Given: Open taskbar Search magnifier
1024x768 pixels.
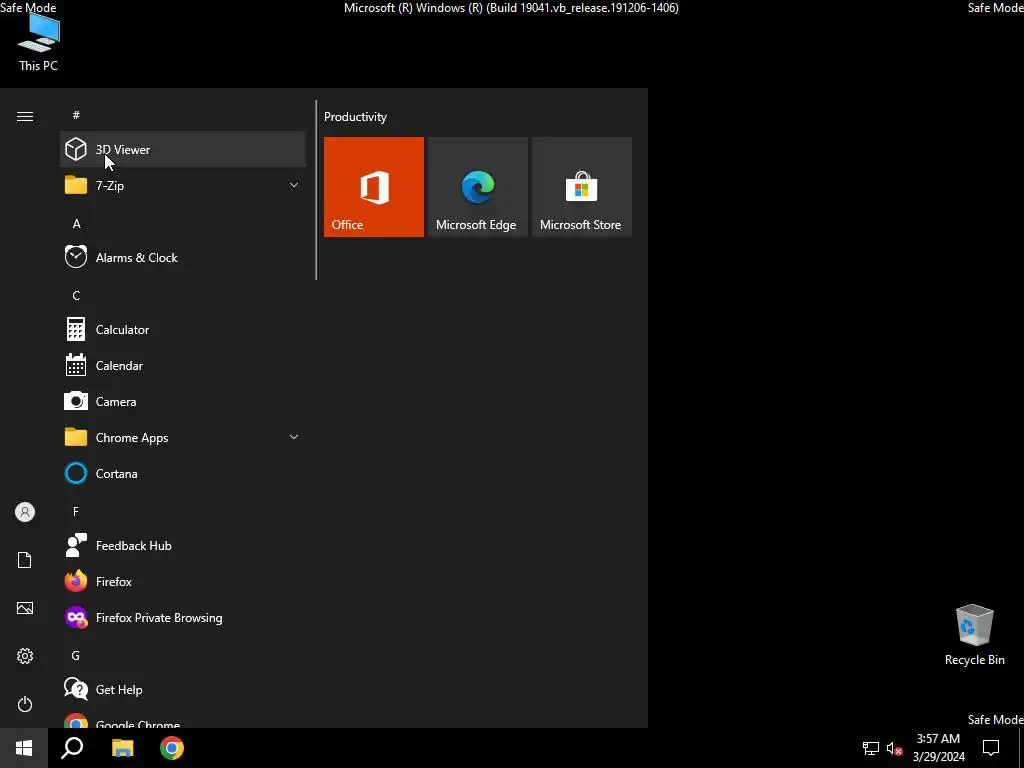Looking at the screenshot, I should (72, 748).
